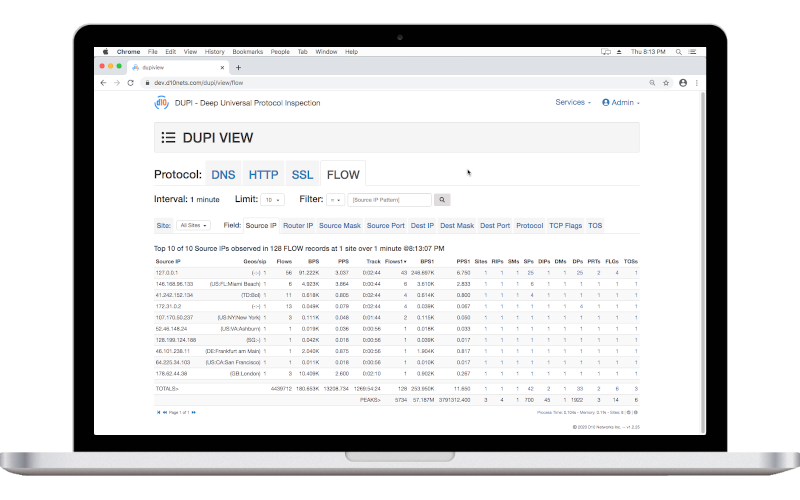Switch to the DNS protocol tab
This screenshot has width=800, height=500.
tap(223, 175)
